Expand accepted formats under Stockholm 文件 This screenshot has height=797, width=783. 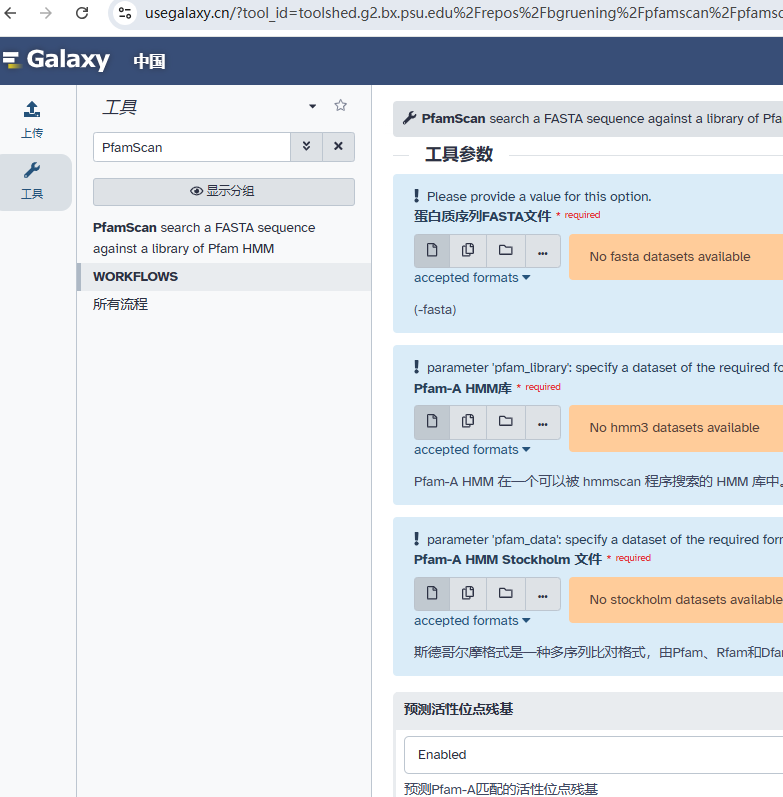point(472,621)
